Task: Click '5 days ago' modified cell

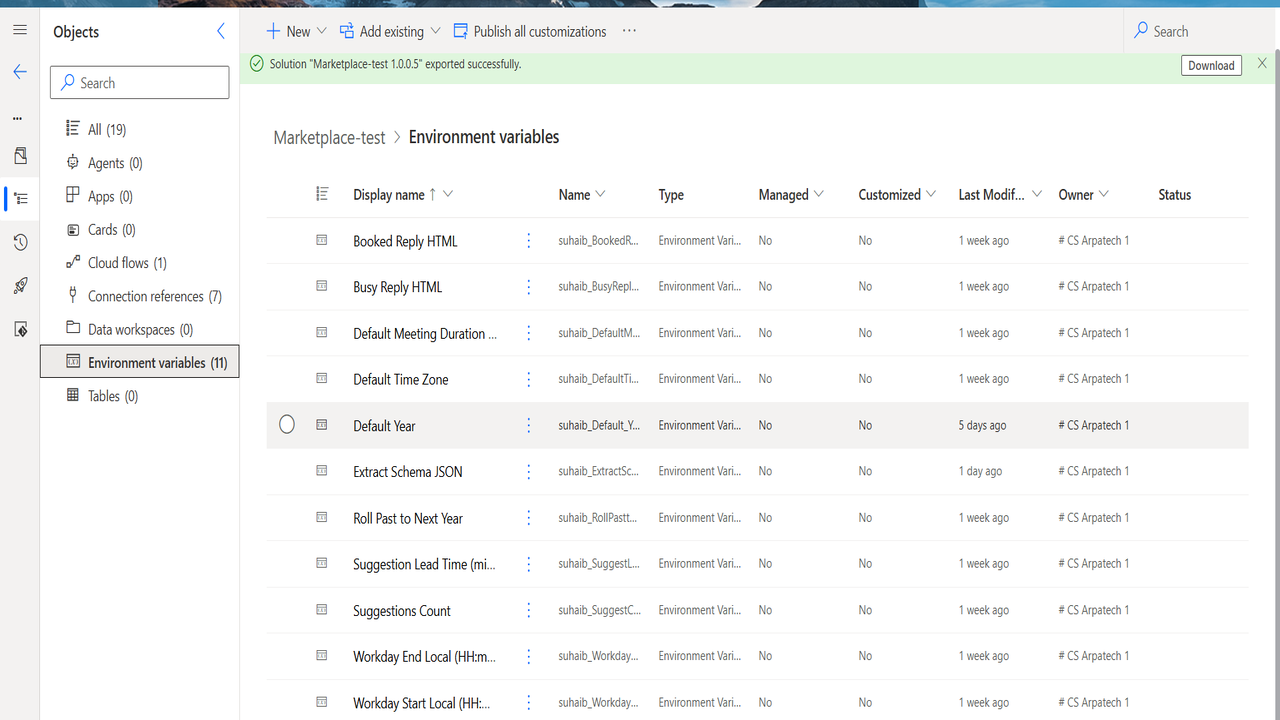Action: (x=983, y=425)
